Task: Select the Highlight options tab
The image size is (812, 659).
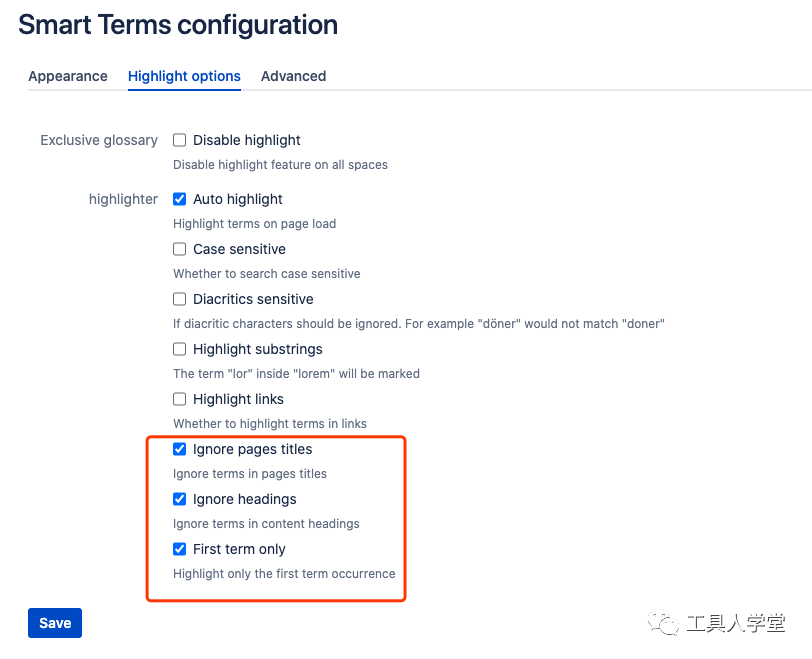Action: coord(184,76)
